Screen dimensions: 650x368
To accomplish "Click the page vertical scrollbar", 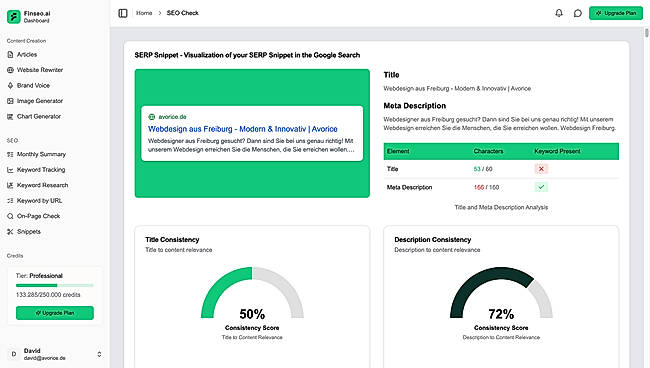I will click(646, 33).
